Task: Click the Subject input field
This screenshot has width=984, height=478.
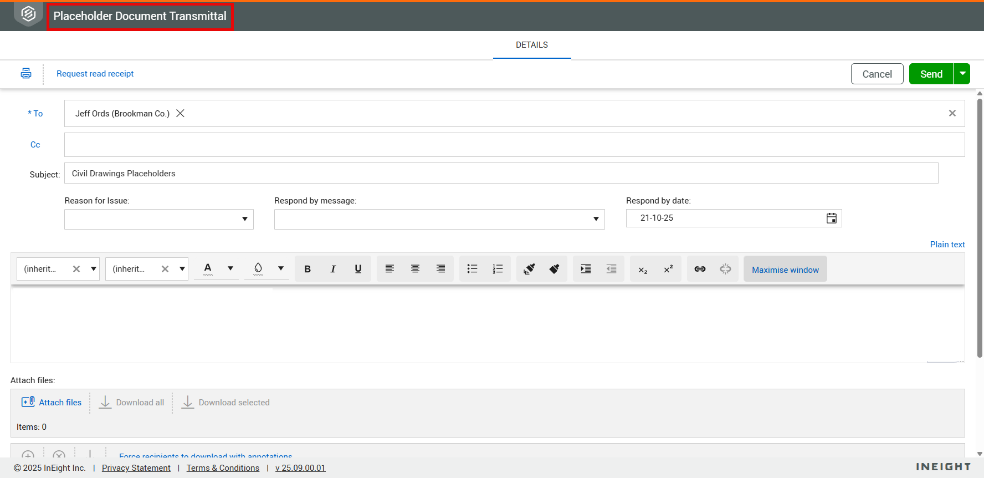Action: [x=501, y=173]
